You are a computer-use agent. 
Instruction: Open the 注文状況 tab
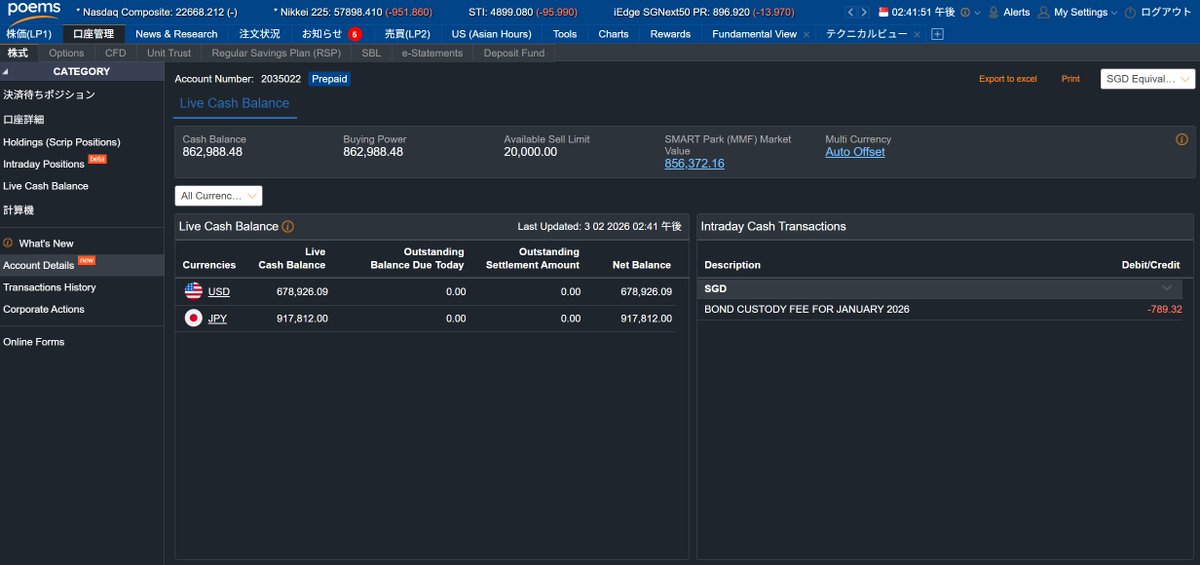pos(260,34)
